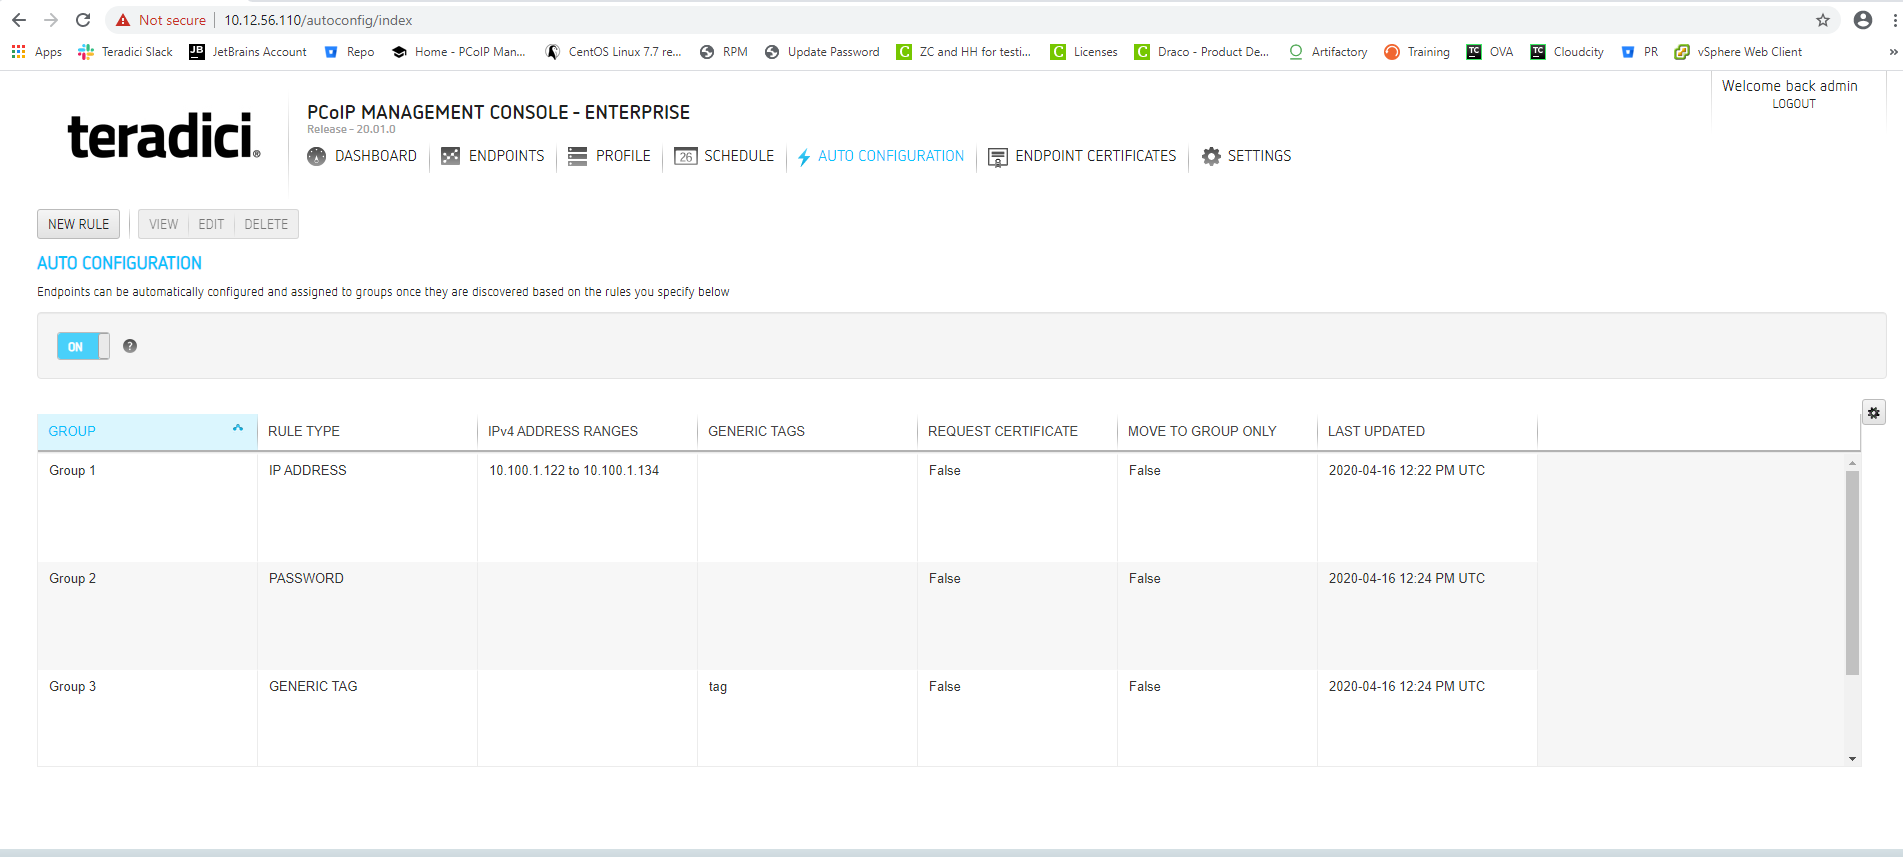The height and width of the screenshot is (857, 1903).
Task: Open the vSphere Web Client bookmark
Action: pos(1738,52)
